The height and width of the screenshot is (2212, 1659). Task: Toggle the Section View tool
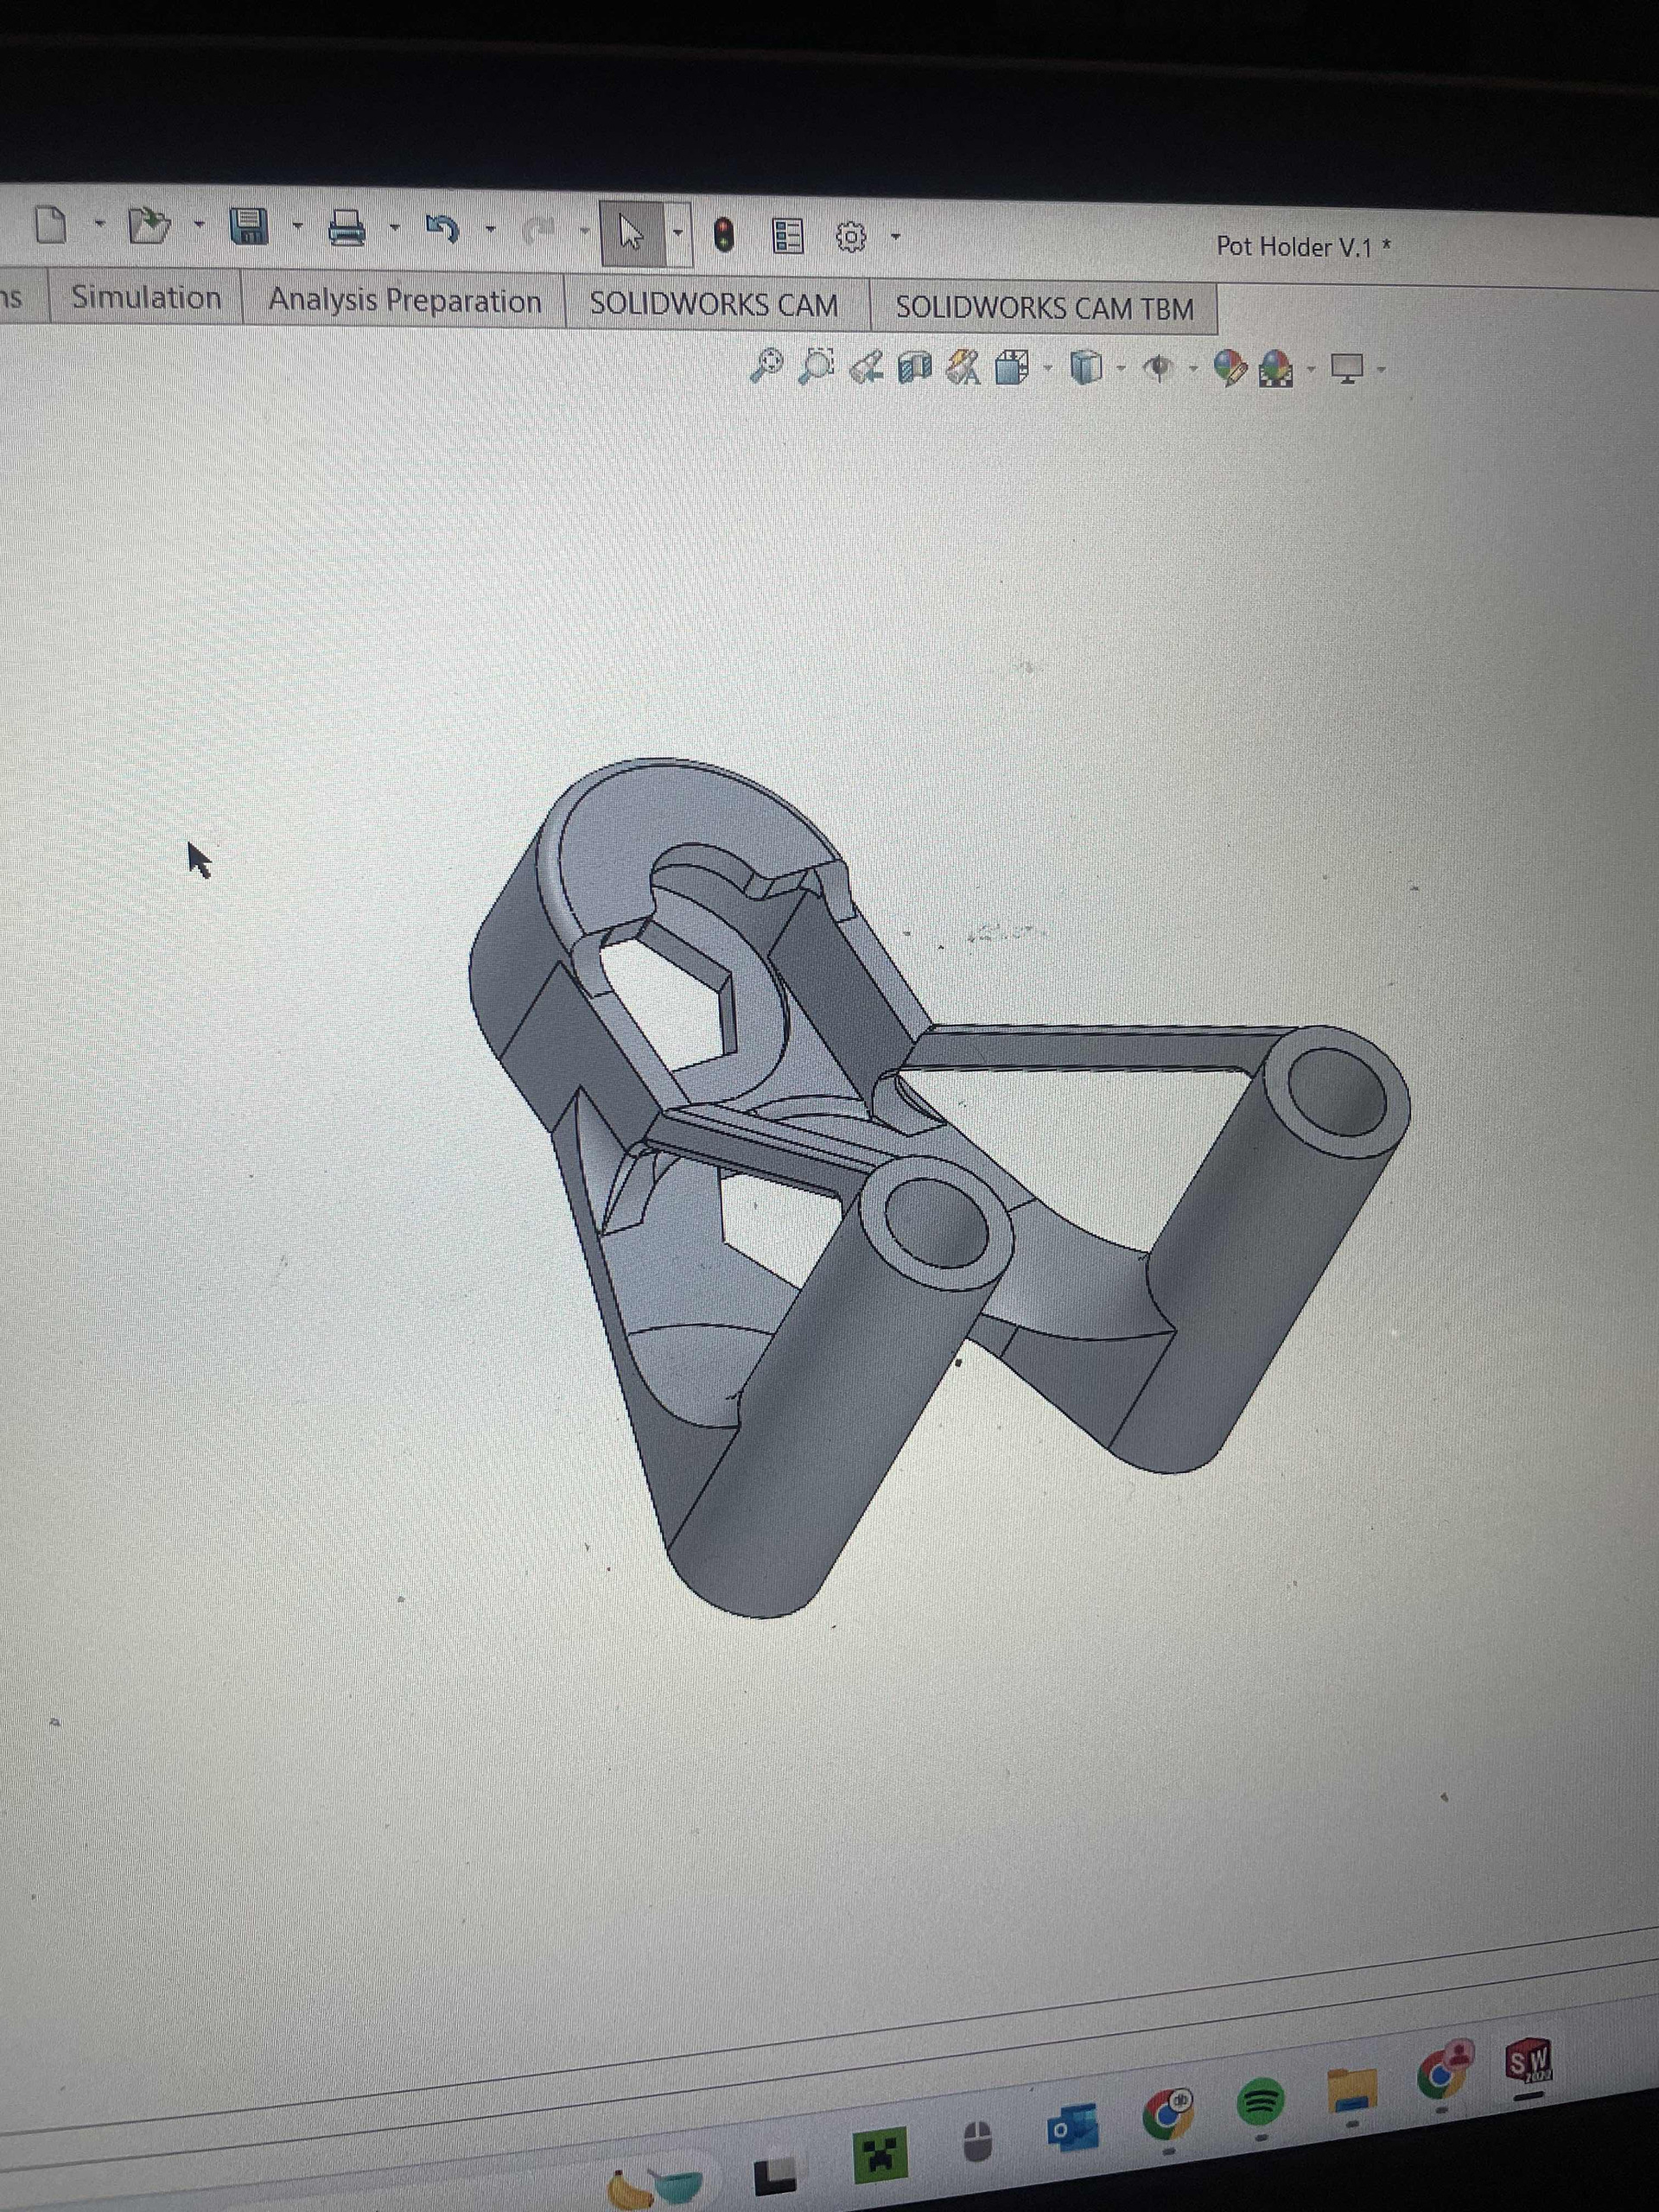tap(914, 368)
